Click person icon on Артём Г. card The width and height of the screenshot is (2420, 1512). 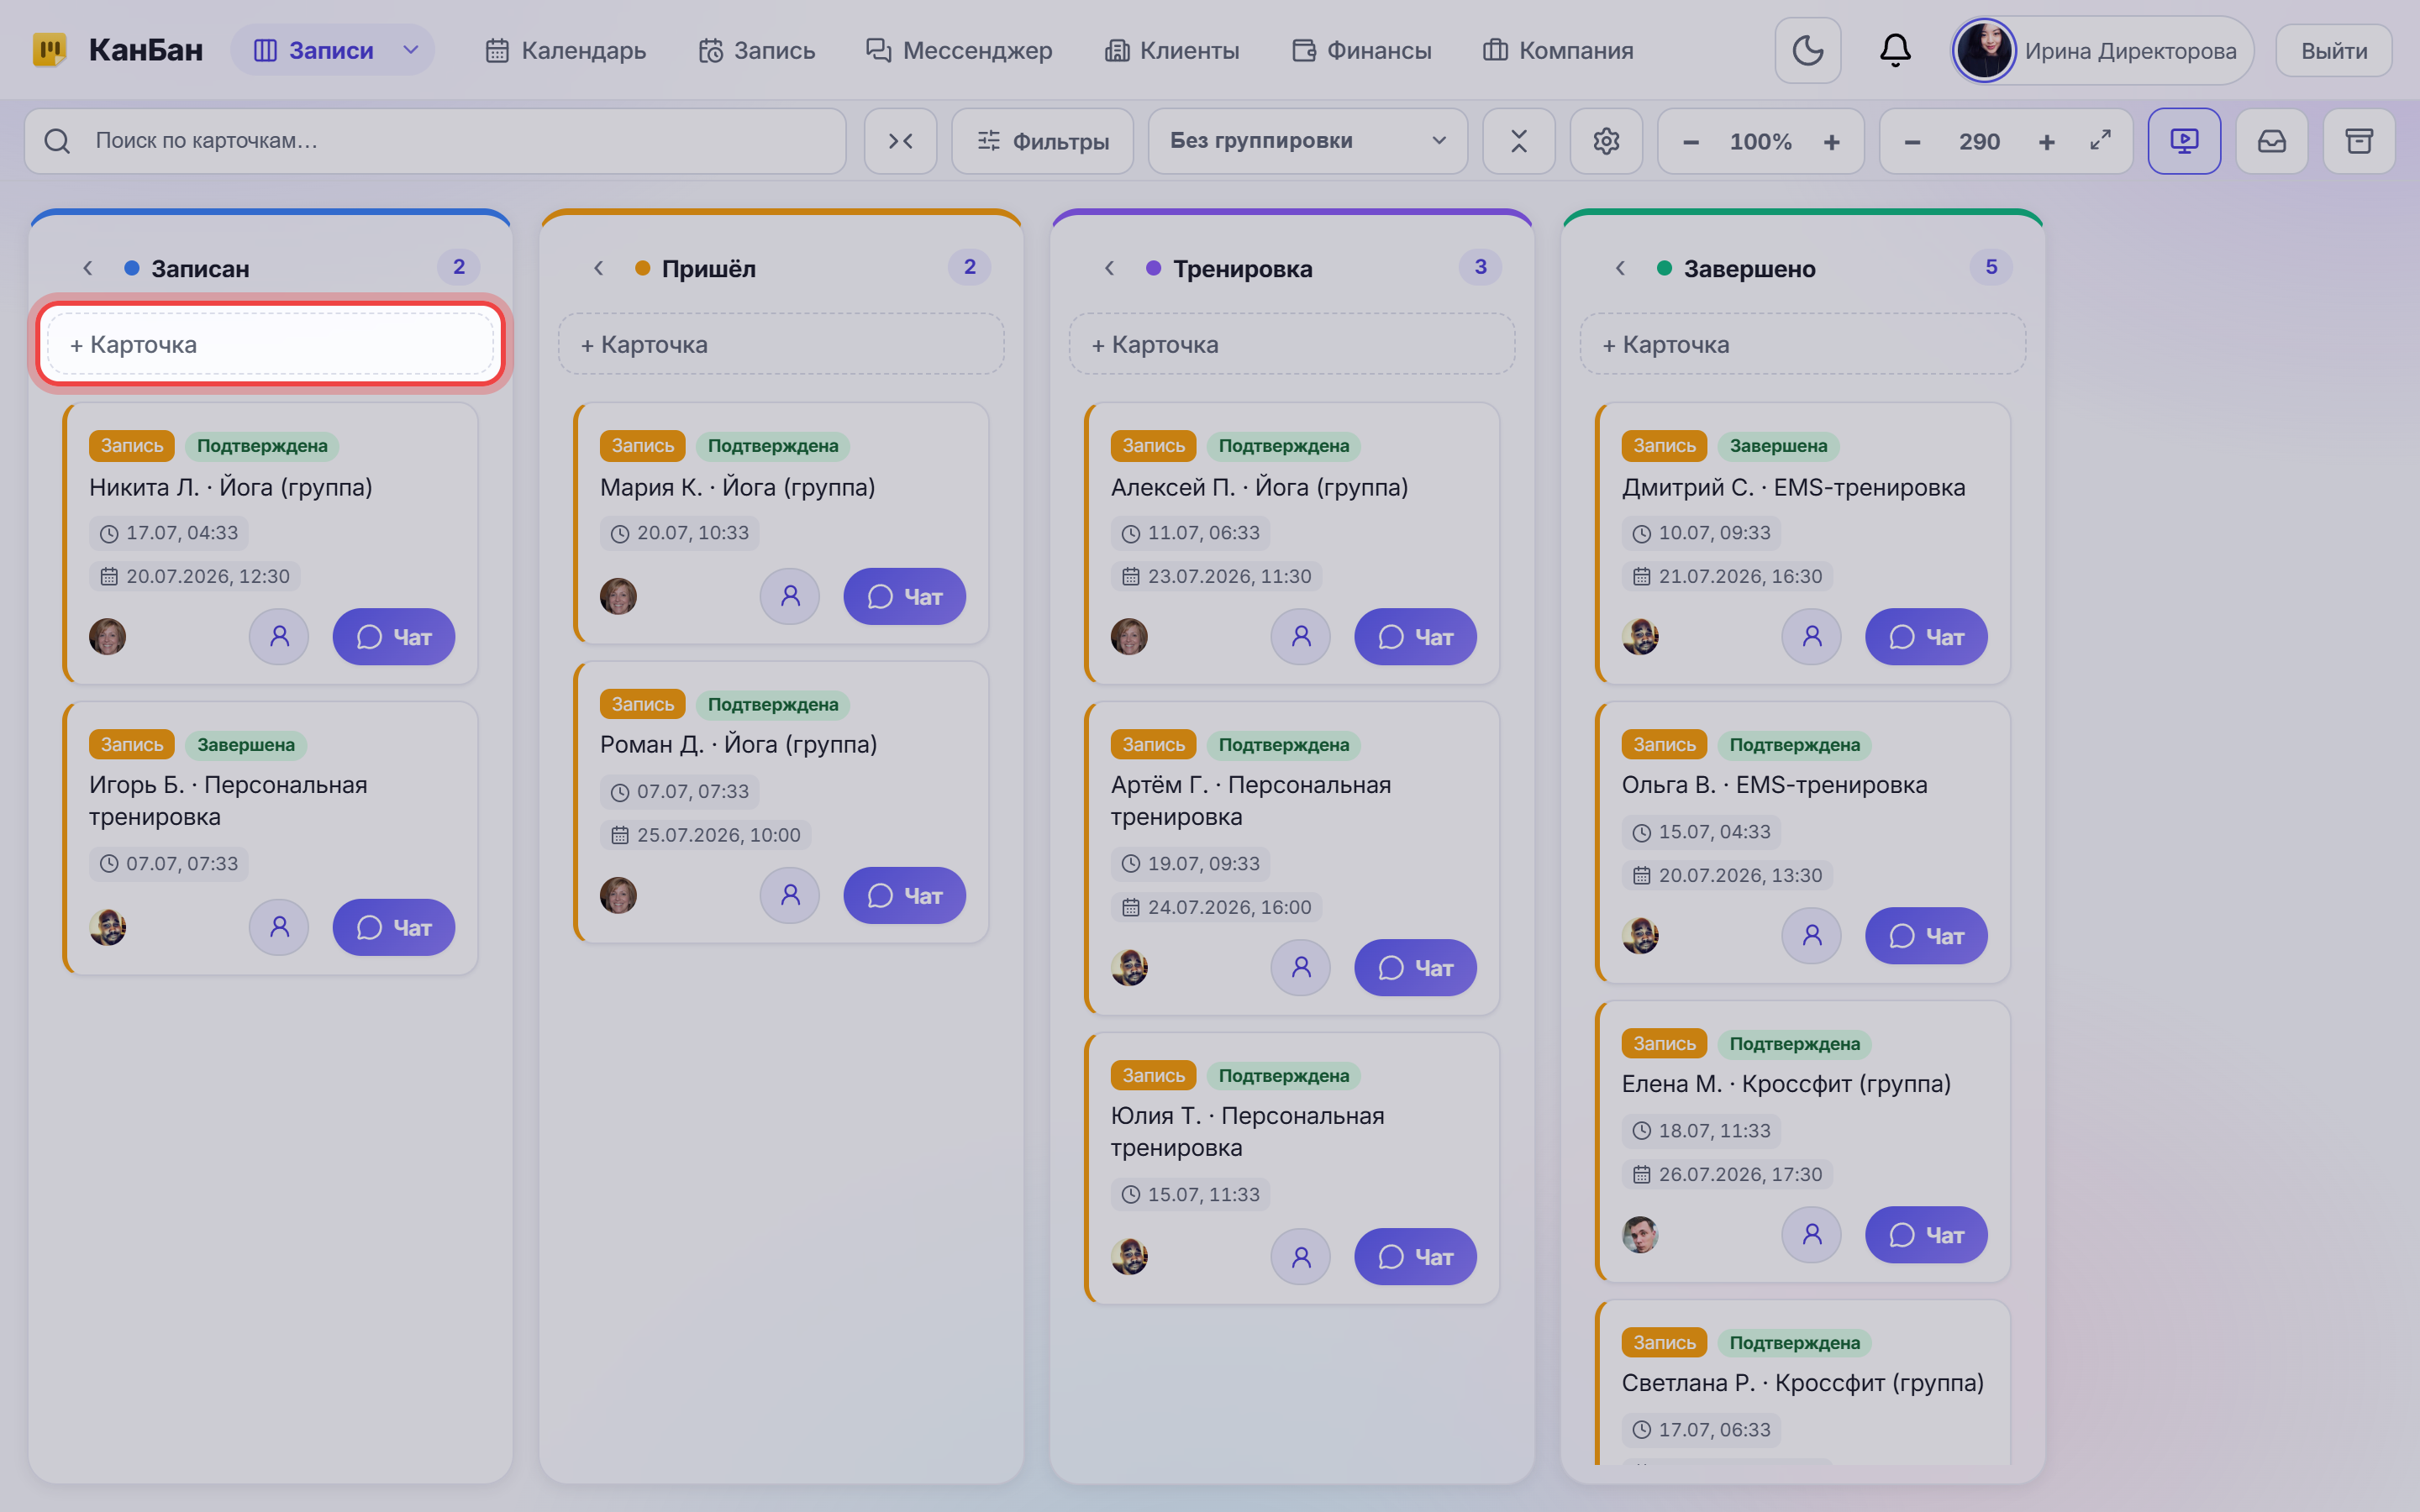click(x=1301, y=968)
